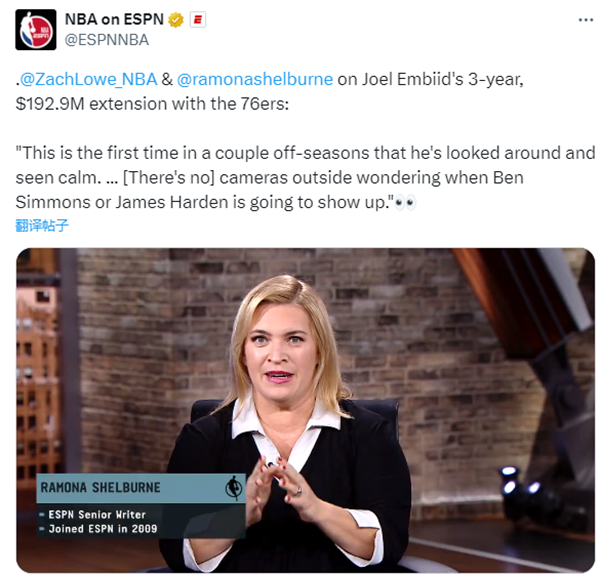Click the RAMONA SHELBURNE name caption

(x=101, y=488)
